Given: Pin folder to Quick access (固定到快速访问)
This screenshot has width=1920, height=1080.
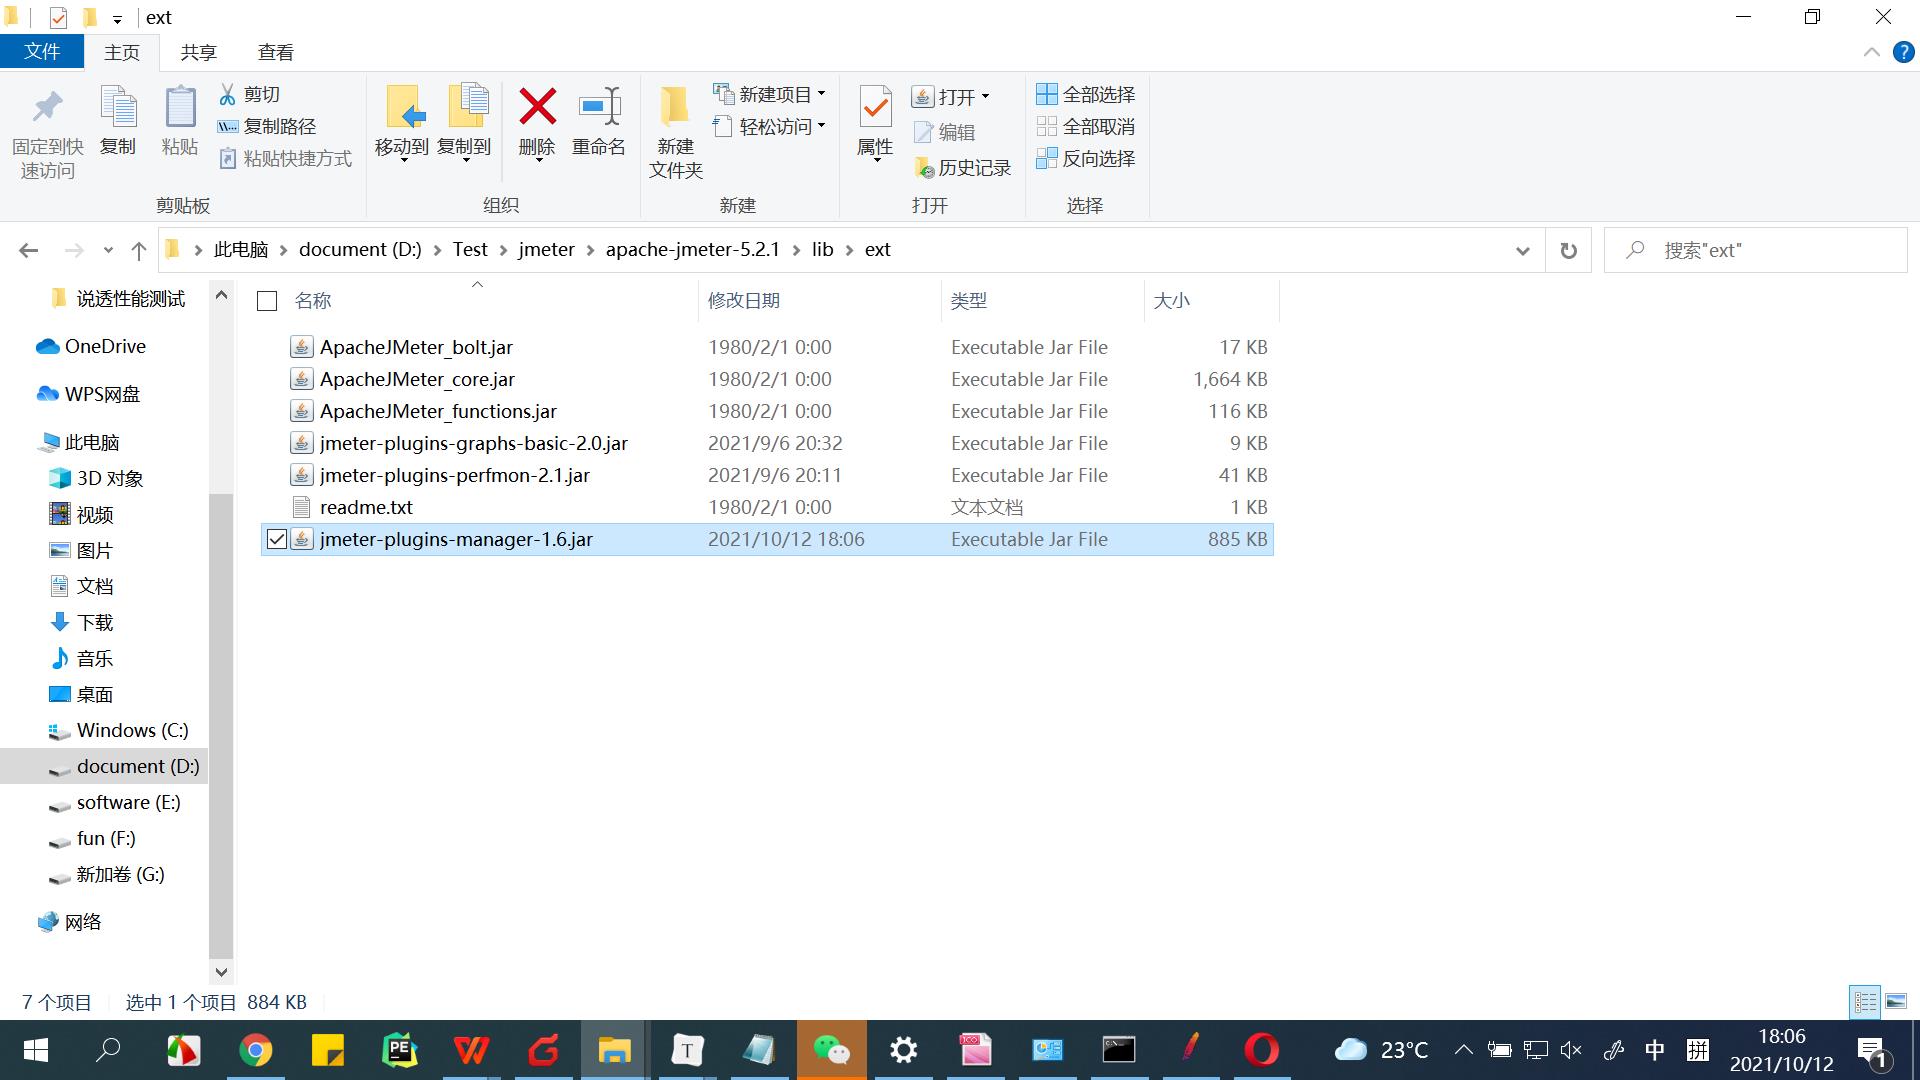Looking at the screenshot, I should tap(47, 134).
